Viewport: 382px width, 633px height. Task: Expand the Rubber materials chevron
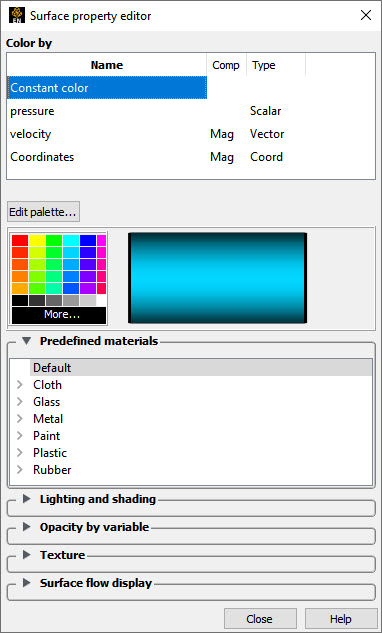click(x=20, y=470)
